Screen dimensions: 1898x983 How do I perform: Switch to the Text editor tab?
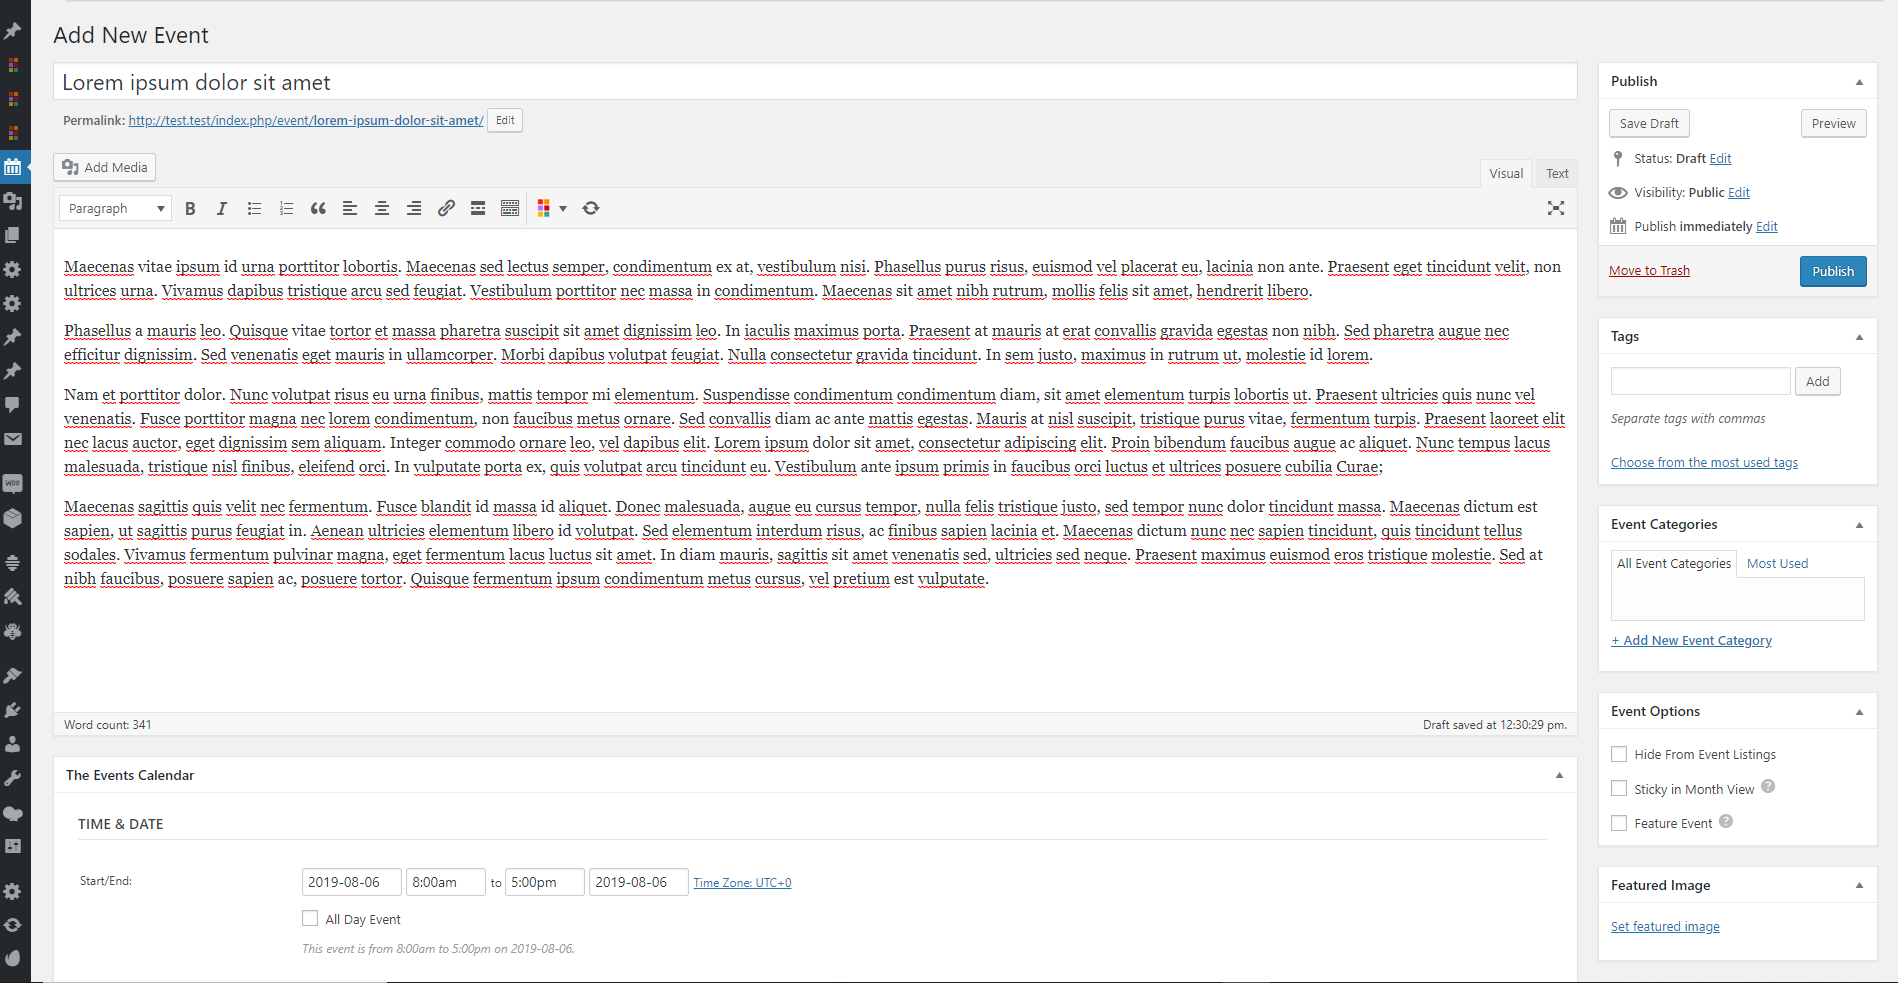(1557, 173)
